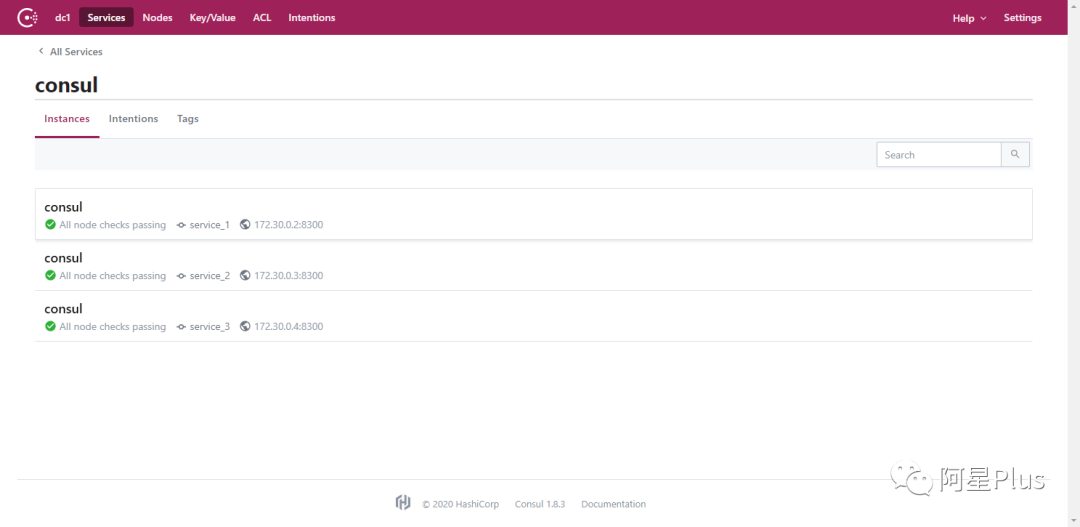Click the service_3 node name
Viewport: 1080px width, 527px height.
[x=209, y=327]
